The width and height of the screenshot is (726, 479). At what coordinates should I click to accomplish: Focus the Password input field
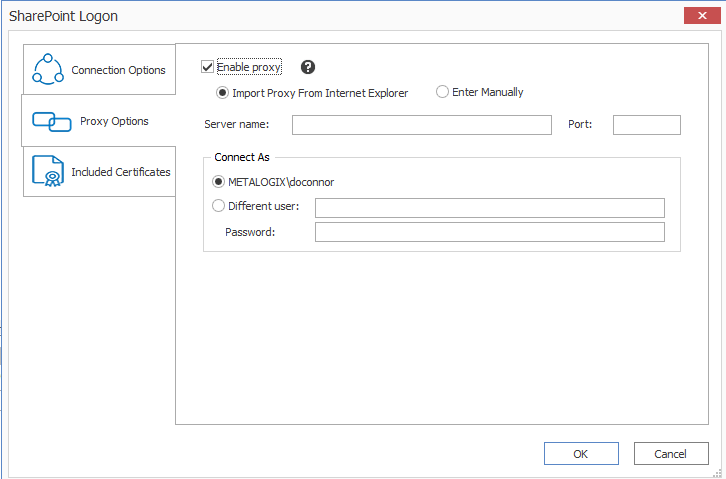(489, 232)
